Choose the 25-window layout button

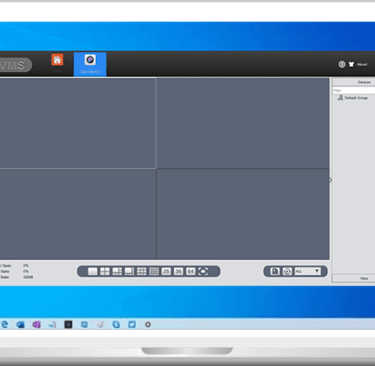point(166,271)
